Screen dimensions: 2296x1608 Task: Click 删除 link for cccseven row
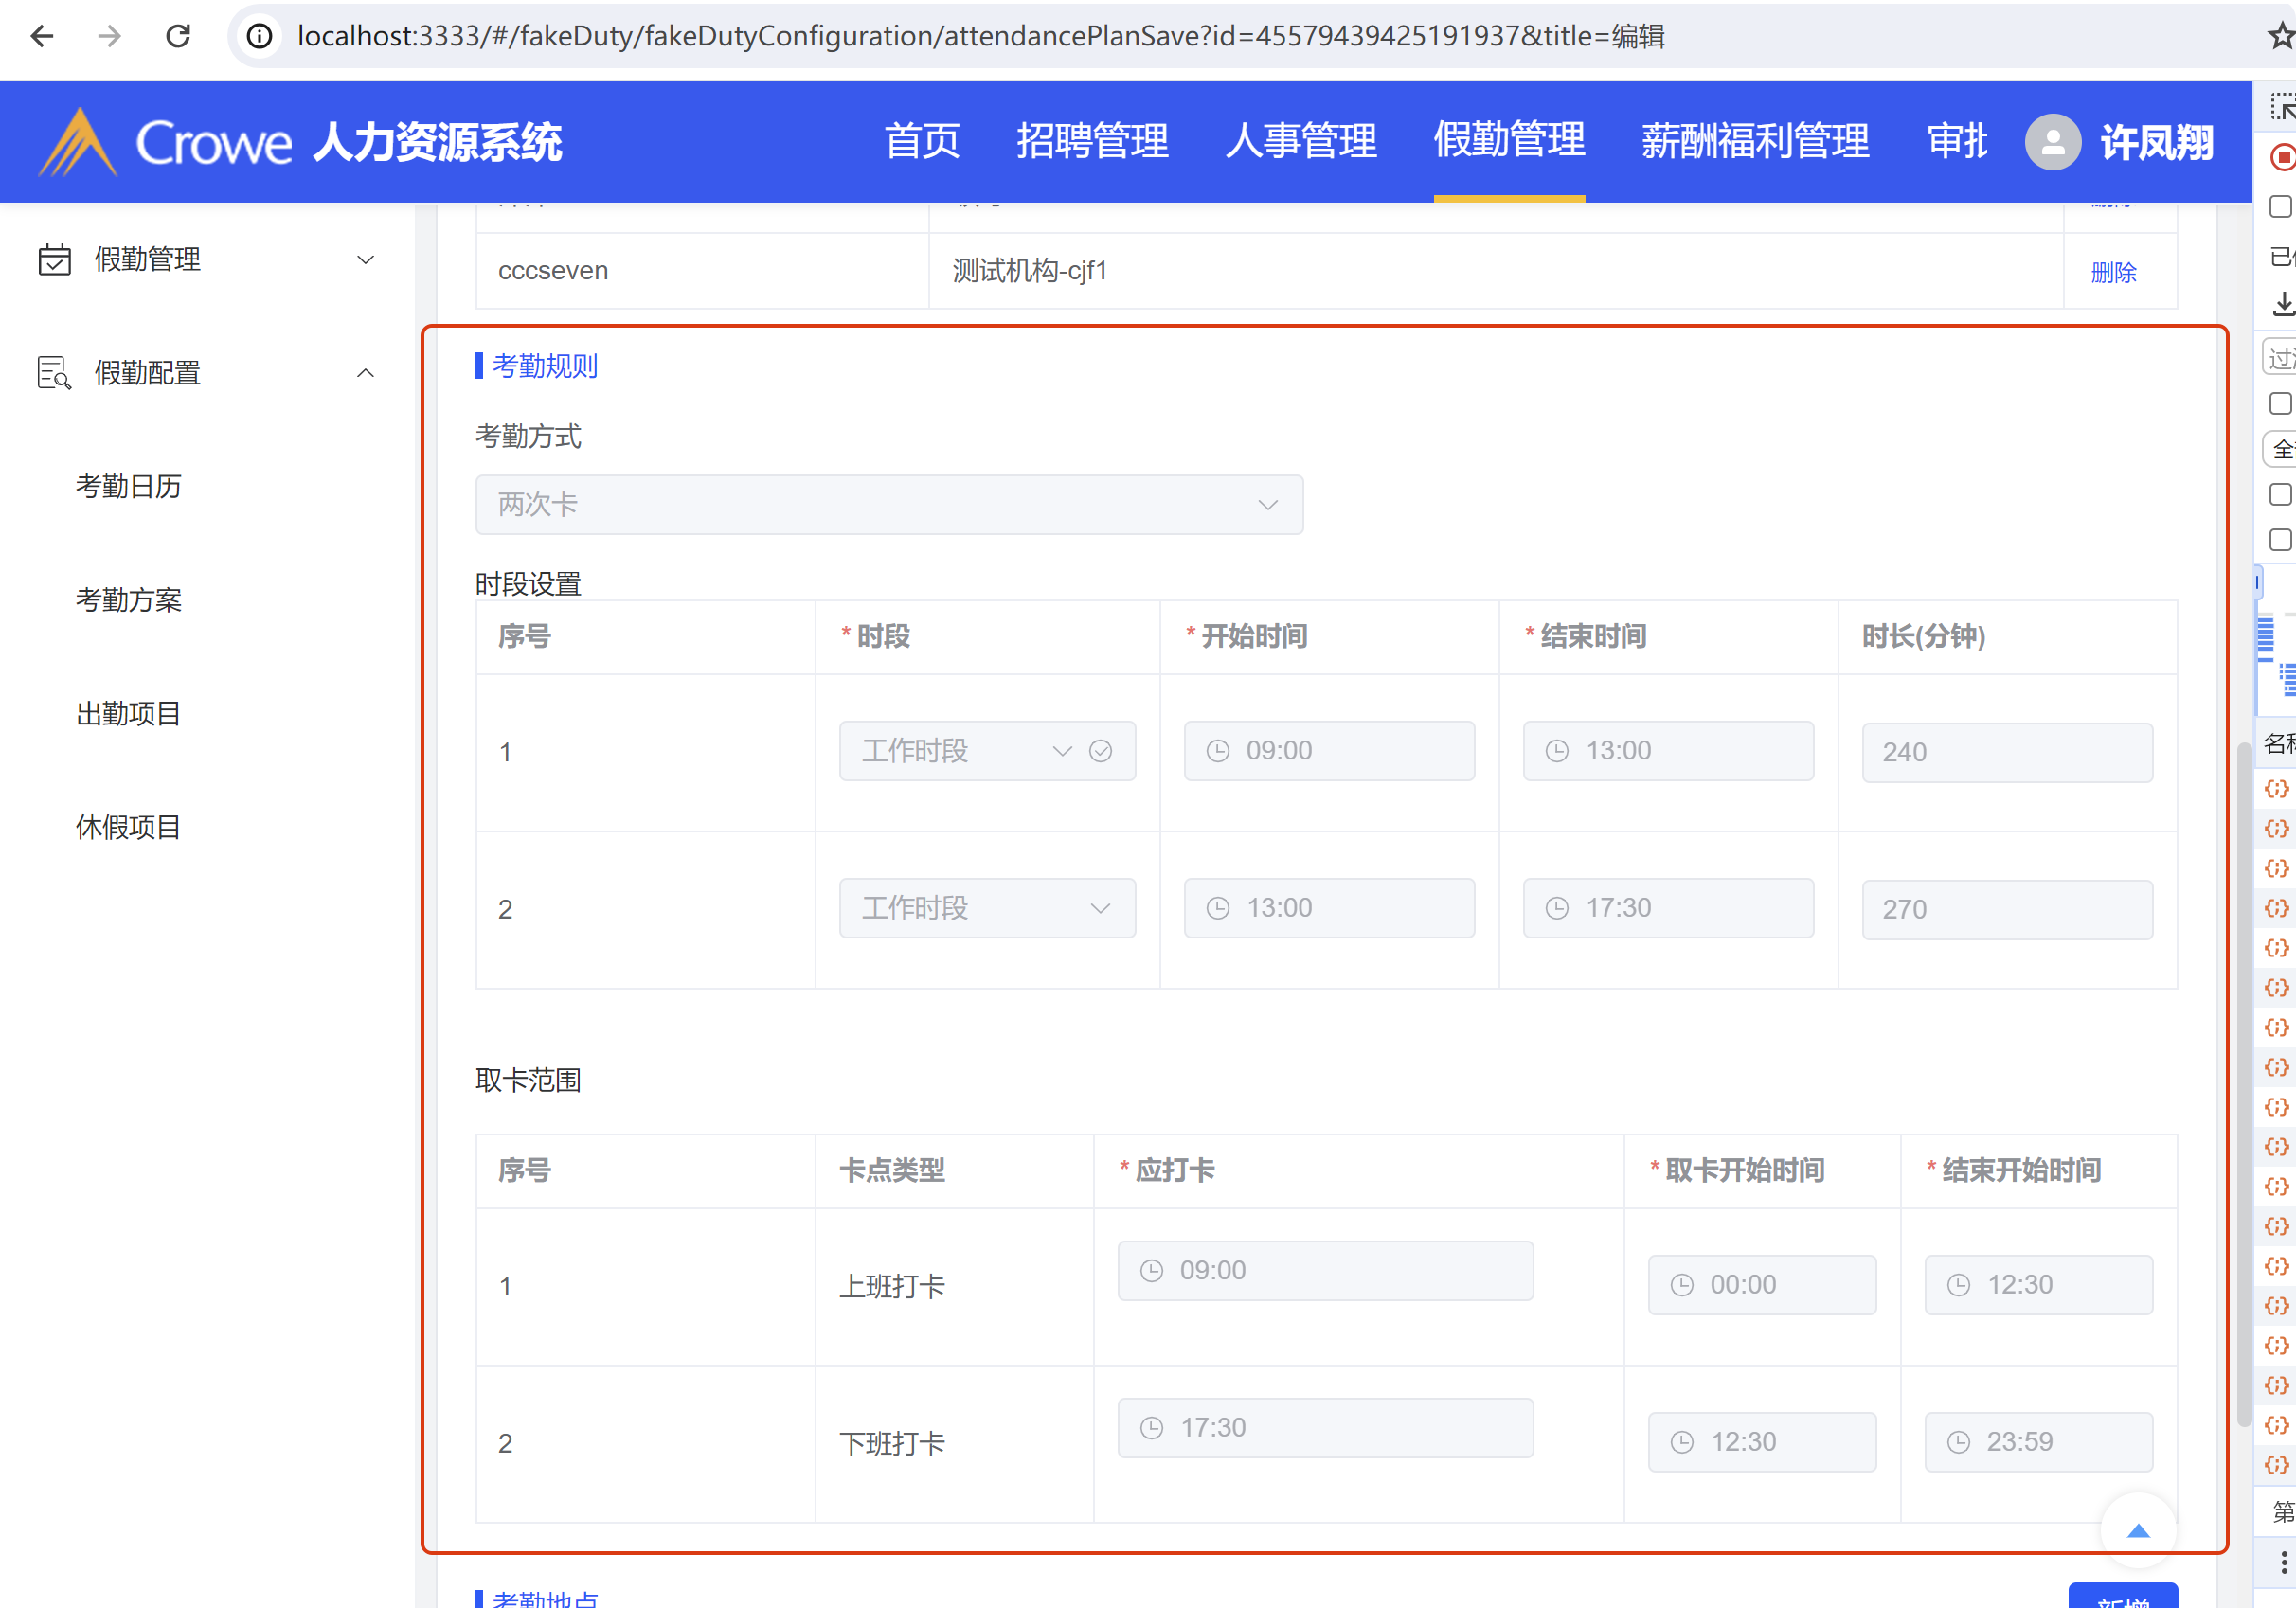click(2112, 272)
